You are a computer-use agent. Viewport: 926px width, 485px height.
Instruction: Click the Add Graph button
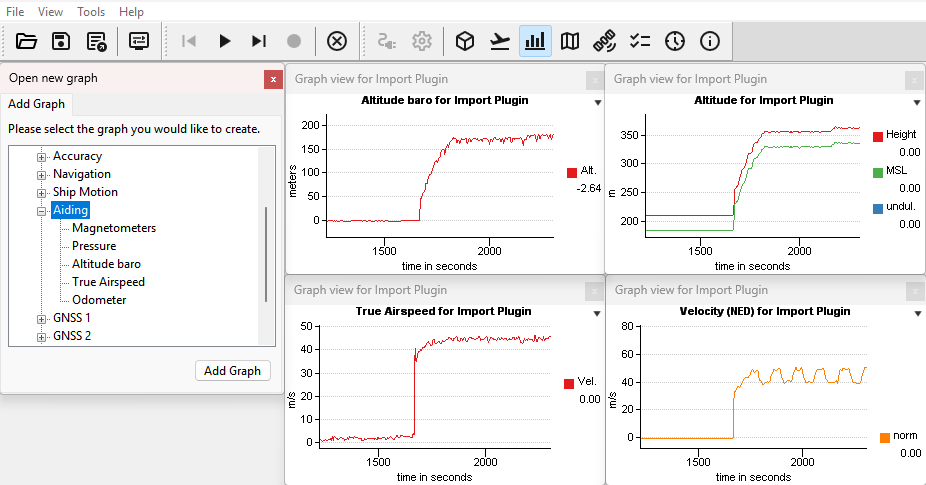232,370
